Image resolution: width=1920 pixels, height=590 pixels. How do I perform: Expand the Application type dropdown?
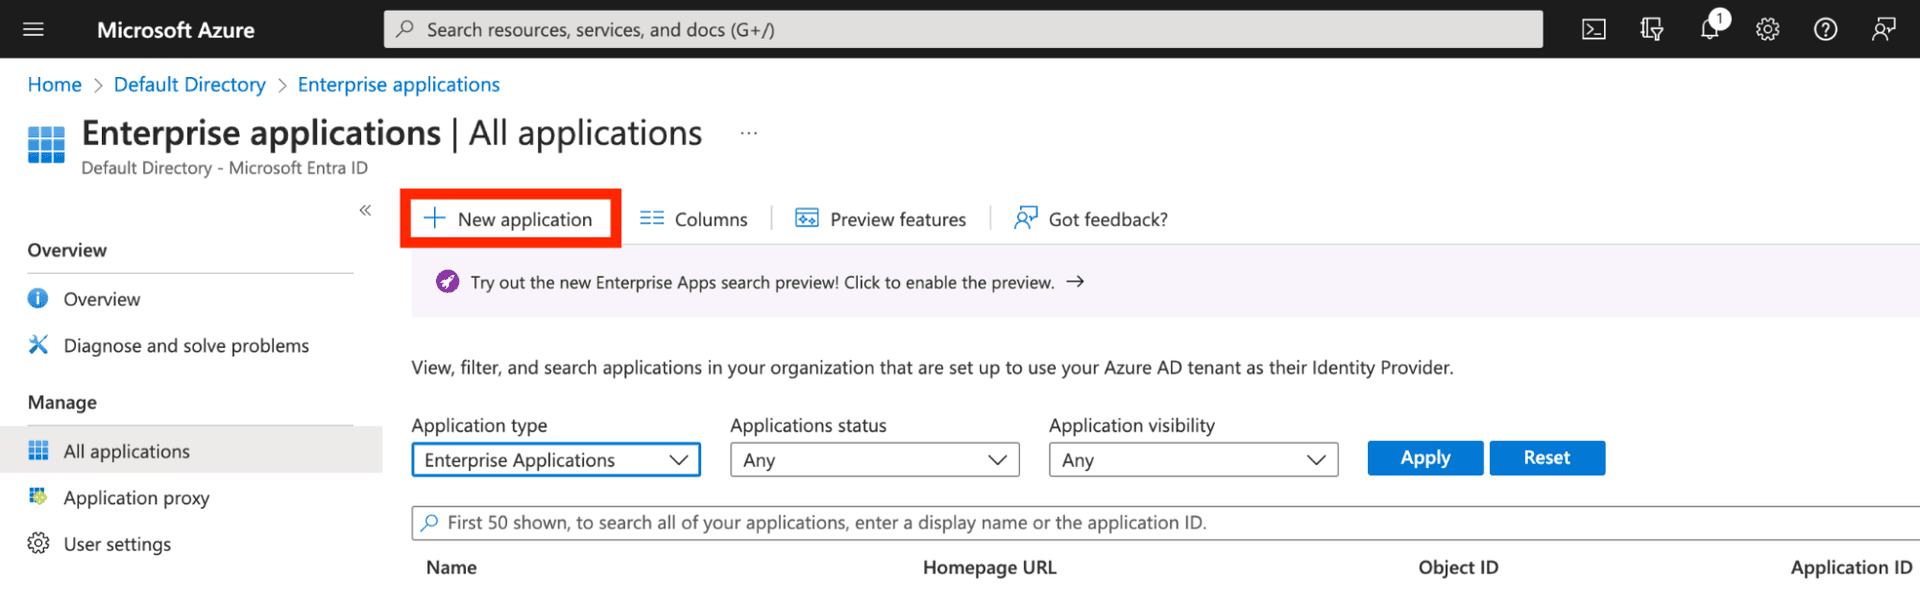pyautogui.click(x=556, y=460)
